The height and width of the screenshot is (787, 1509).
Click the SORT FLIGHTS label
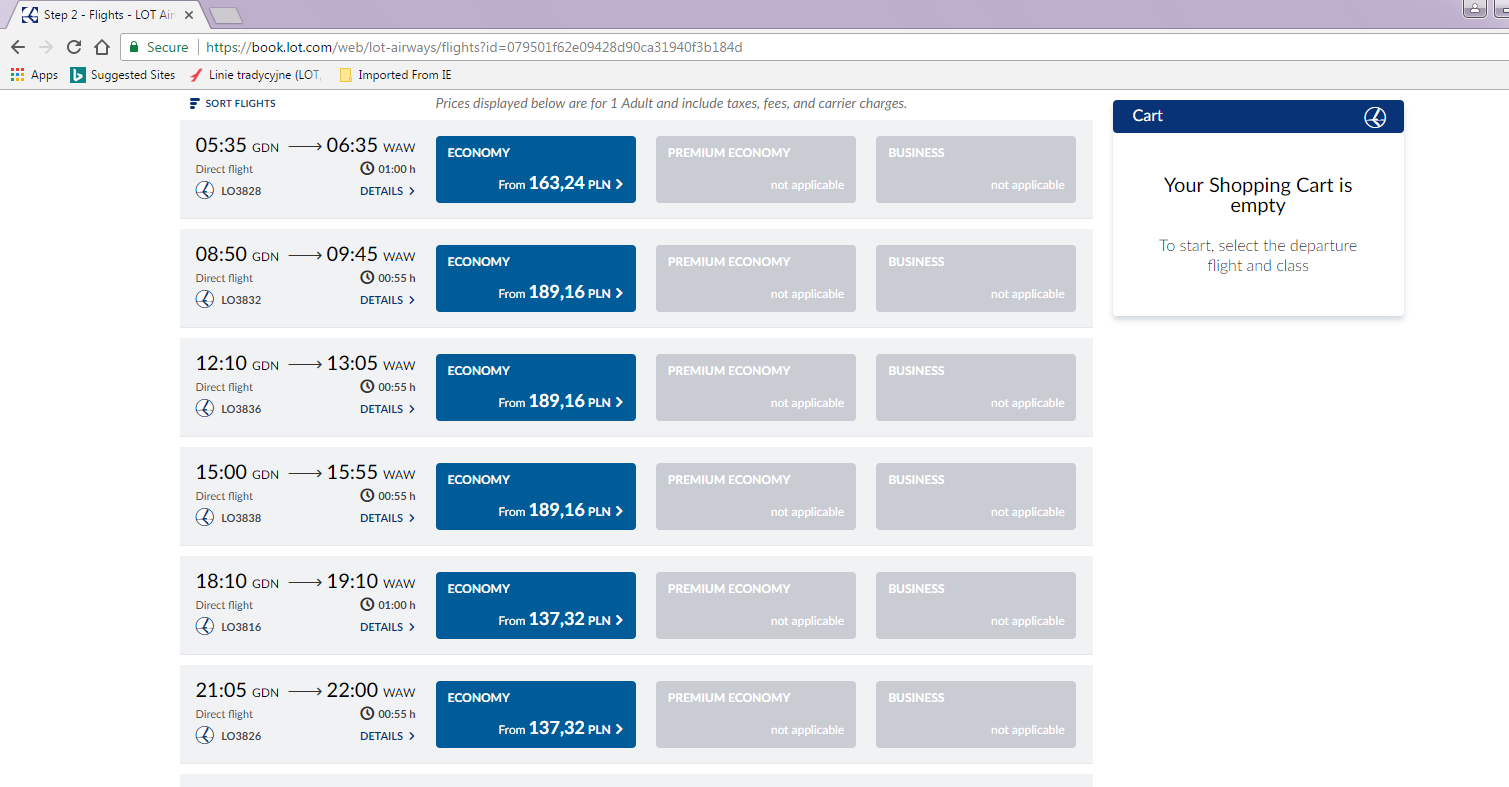coord(240,104)
